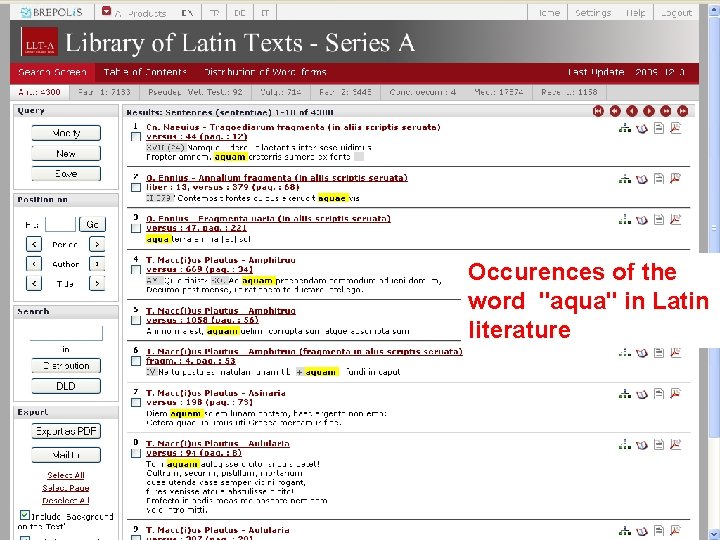Go to last results page navigation icon
Viewport: 720px width, 540px height.
click(682, 111)
